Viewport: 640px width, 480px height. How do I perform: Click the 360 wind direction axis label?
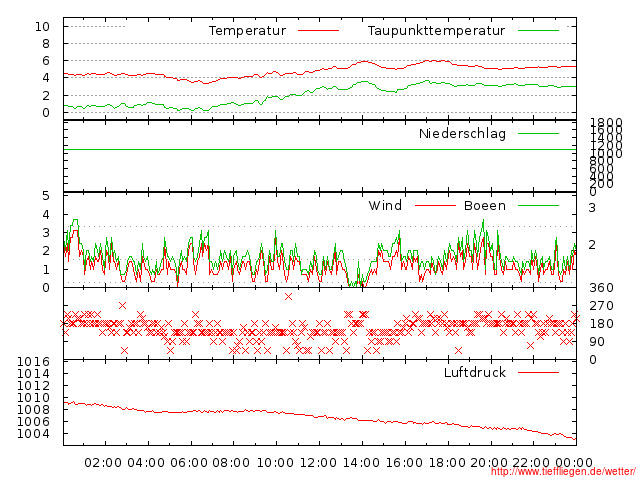click(601, 288)
